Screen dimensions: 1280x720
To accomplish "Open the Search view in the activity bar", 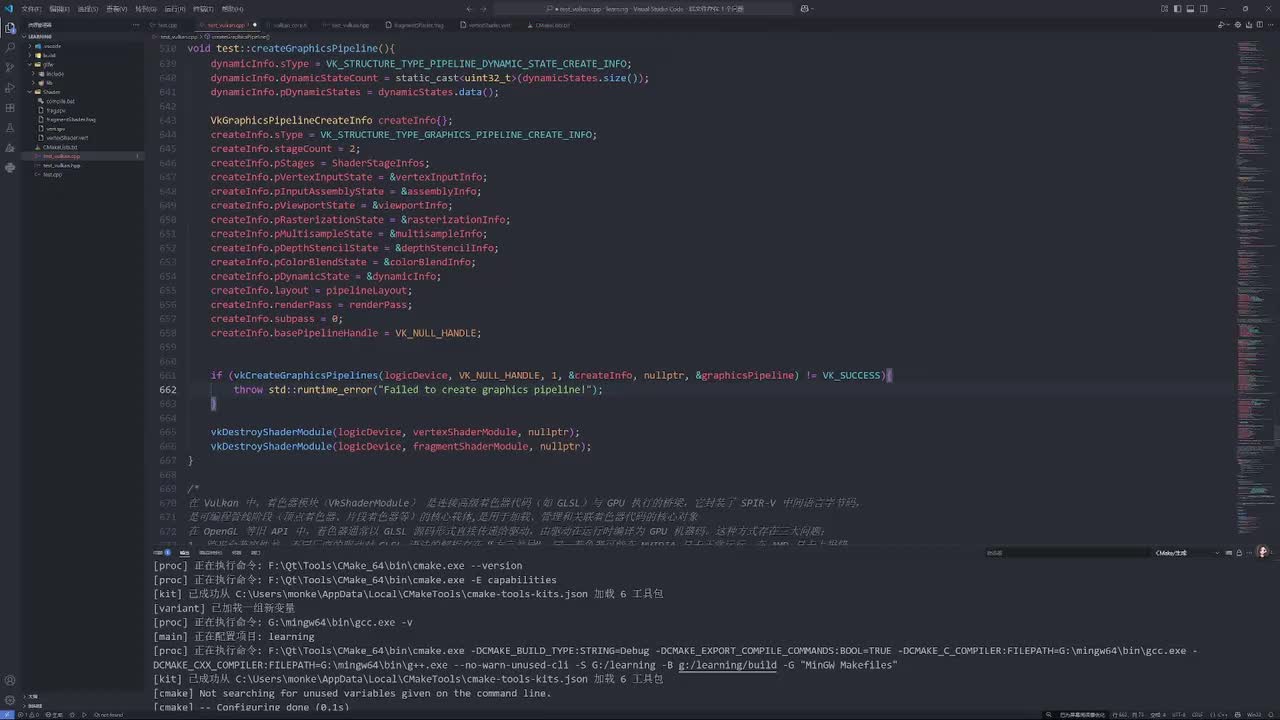I will click(x=10, y=47).
